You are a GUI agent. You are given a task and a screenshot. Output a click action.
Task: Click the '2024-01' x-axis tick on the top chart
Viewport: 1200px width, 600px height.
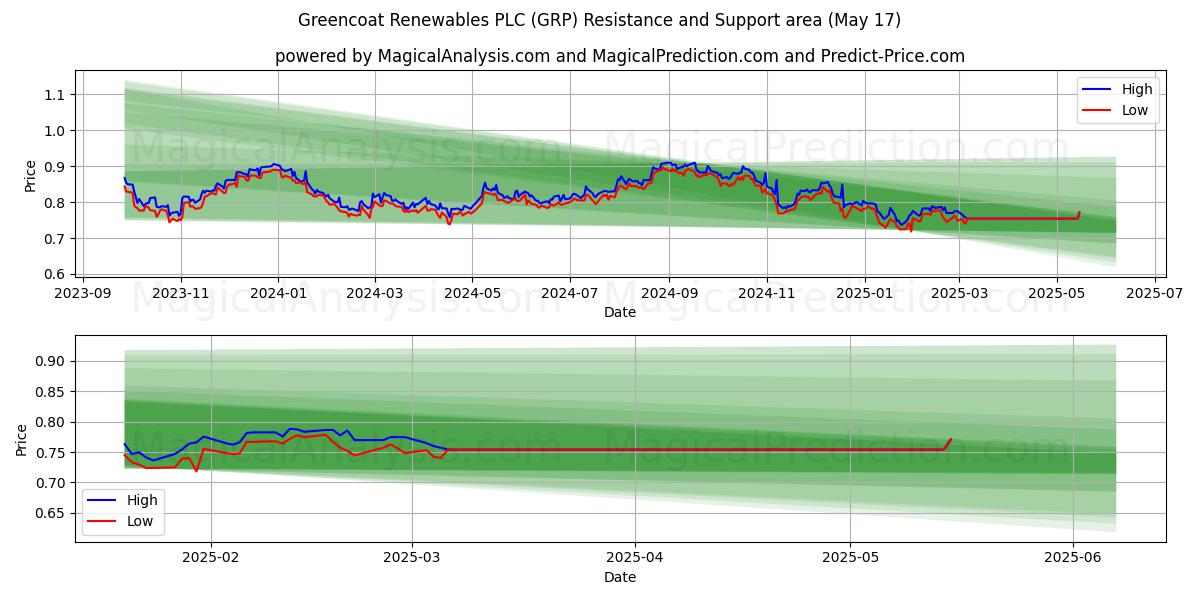click(278, 295)
